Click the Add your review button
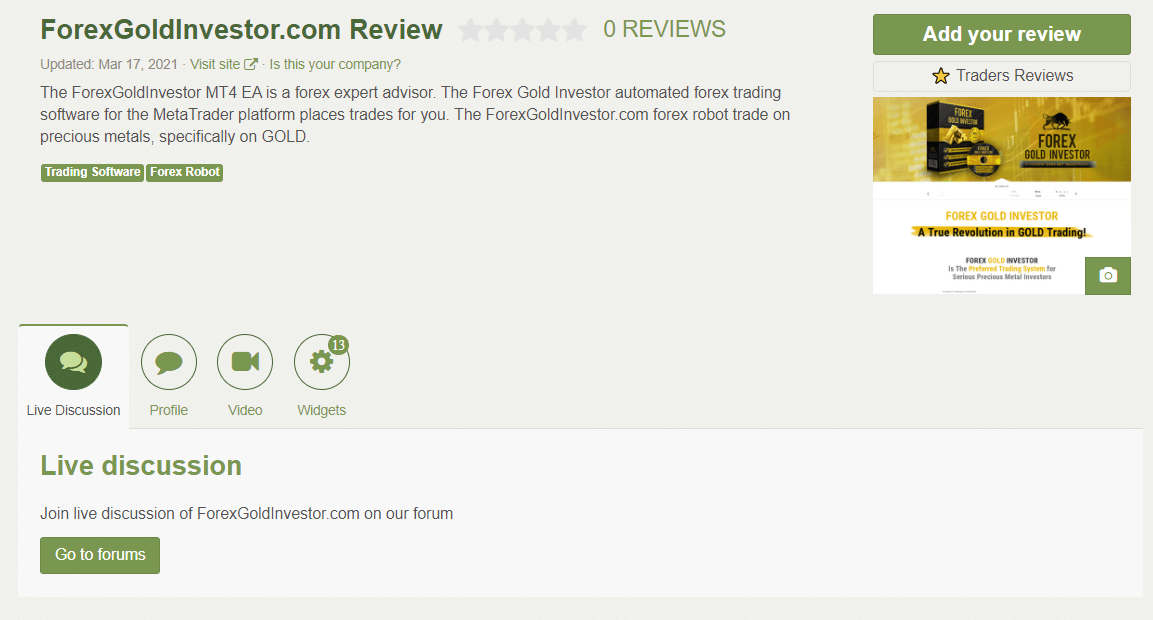The width and height of the screenshot is (1153, 620). click(1002, 35)
